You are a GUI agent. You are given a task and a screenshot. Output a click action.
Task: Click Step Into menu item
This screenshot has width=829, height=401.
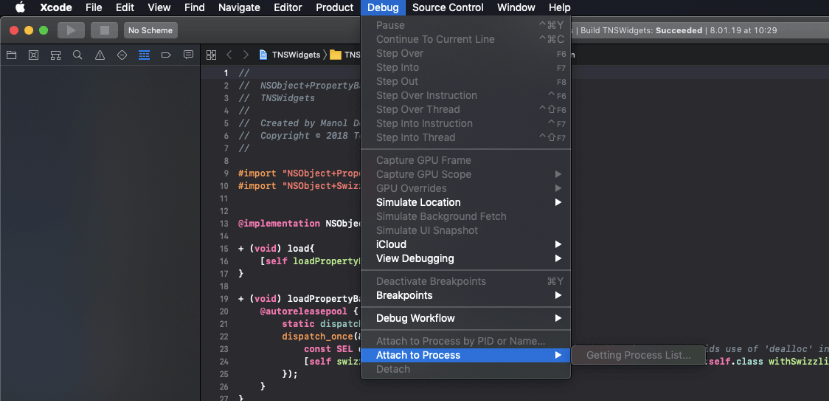465,67
